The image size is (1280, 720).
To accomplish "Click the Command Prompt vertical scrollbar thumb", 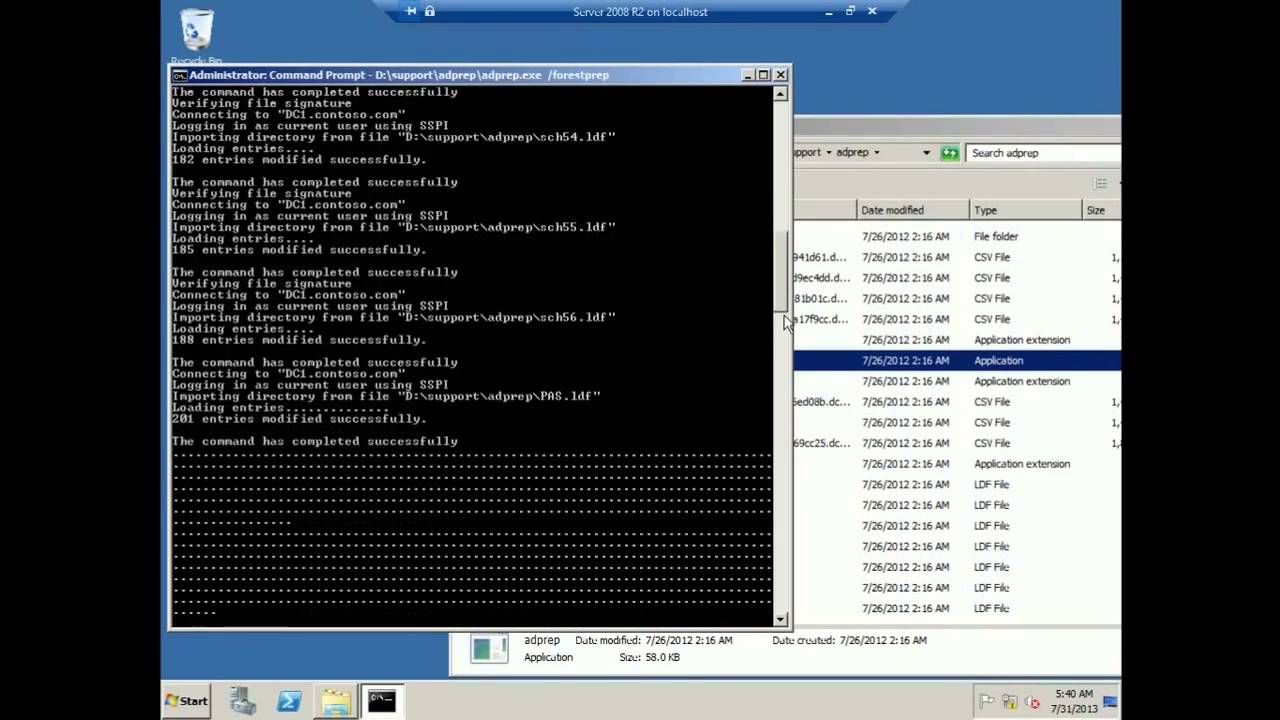I will 781,271.
